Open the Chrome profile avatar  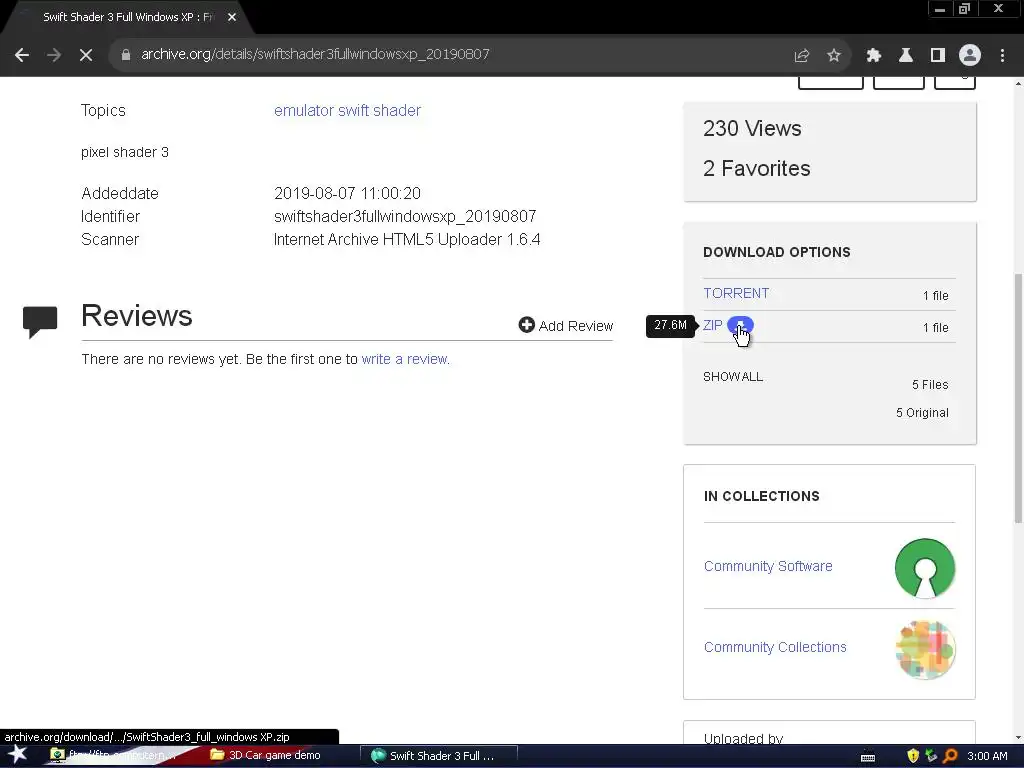(x=969, y=56)
